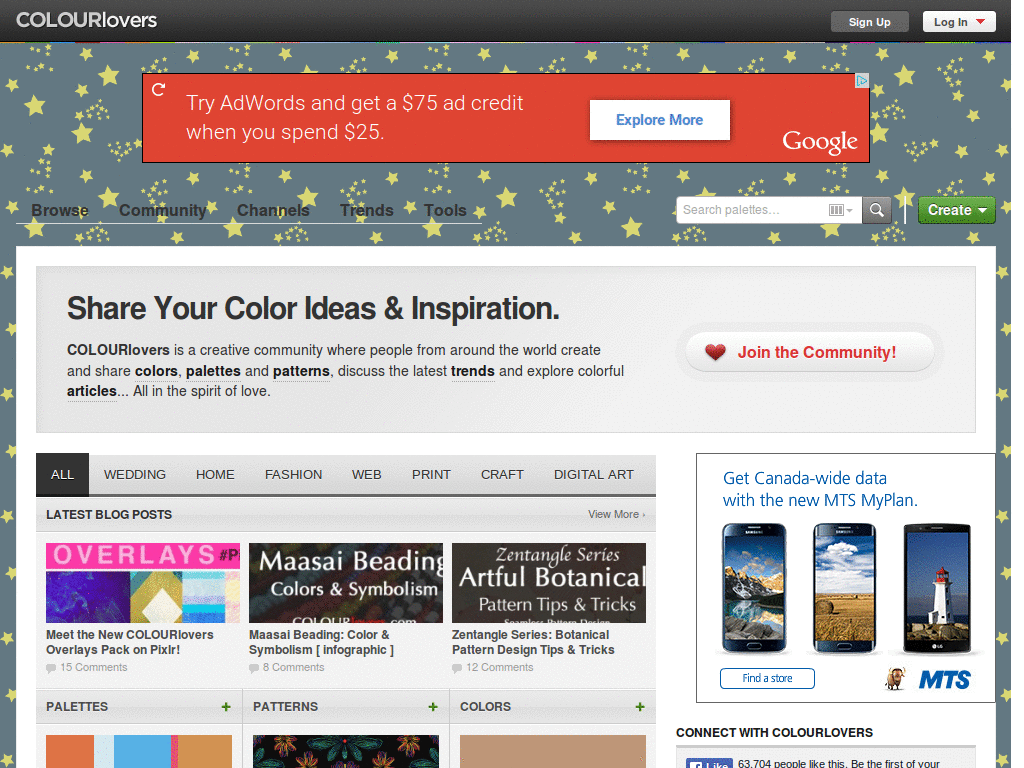The width and height of the screenshot is (1024, 768).
Task: Click the 12 Comments link
Action: [500, 667]
